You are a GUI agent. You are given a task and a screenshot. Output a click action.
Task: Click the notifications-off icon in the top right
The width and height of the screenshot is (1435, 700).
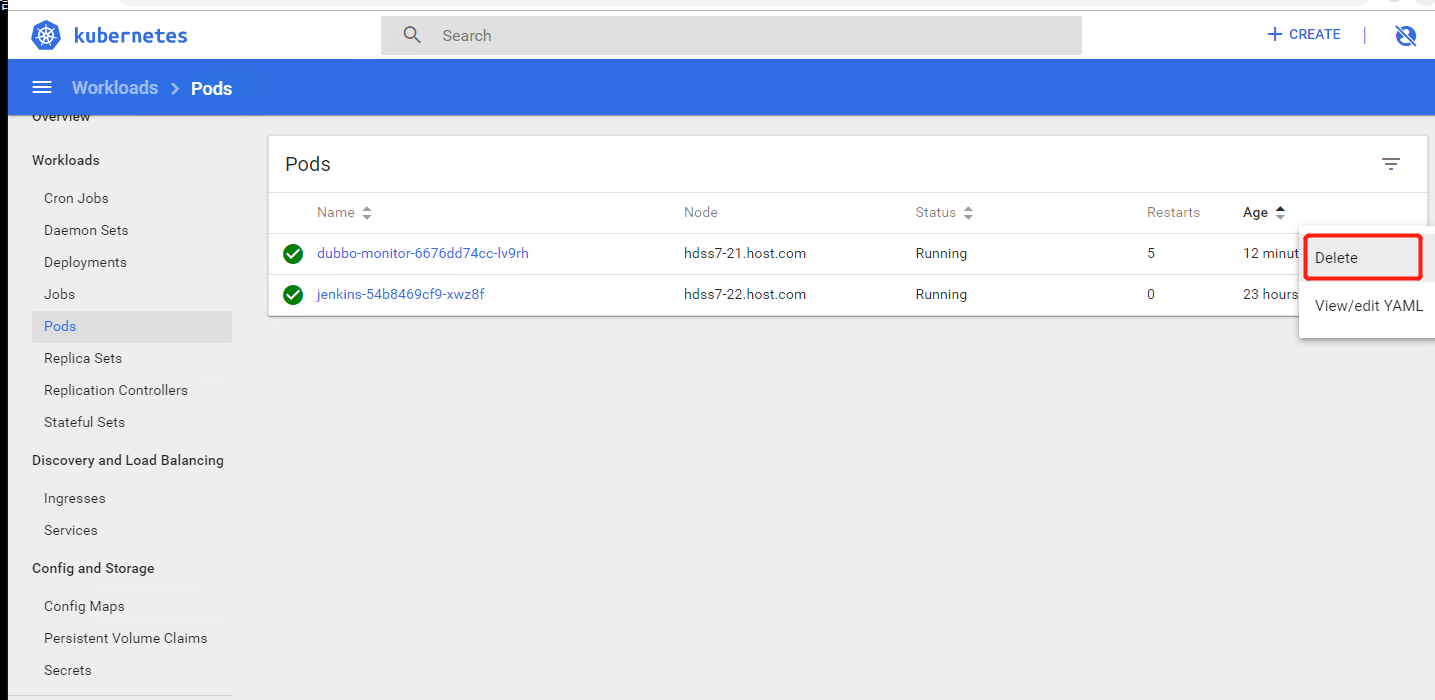[x=1405, y=36]
